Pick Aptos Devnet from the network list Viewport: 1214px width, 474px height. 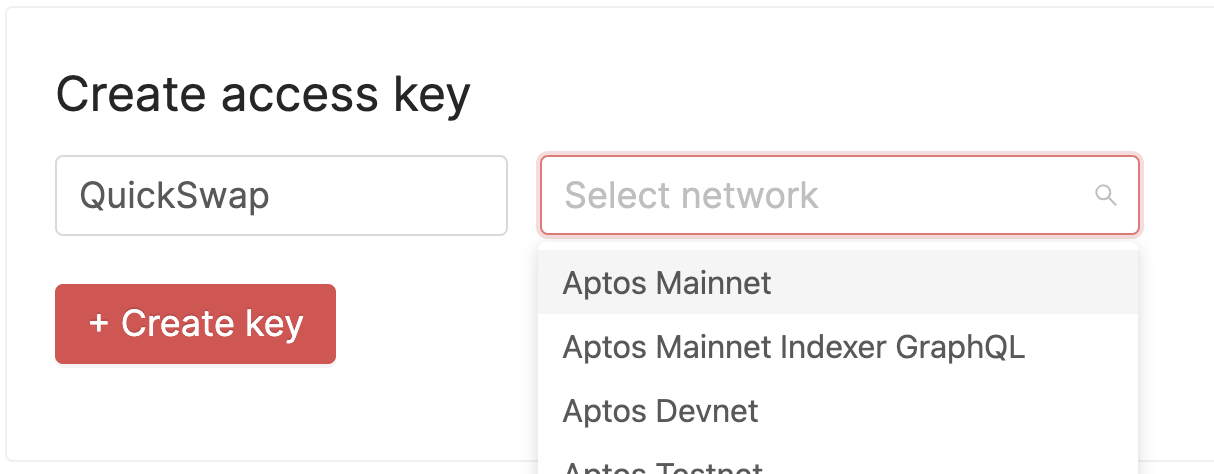660,410
